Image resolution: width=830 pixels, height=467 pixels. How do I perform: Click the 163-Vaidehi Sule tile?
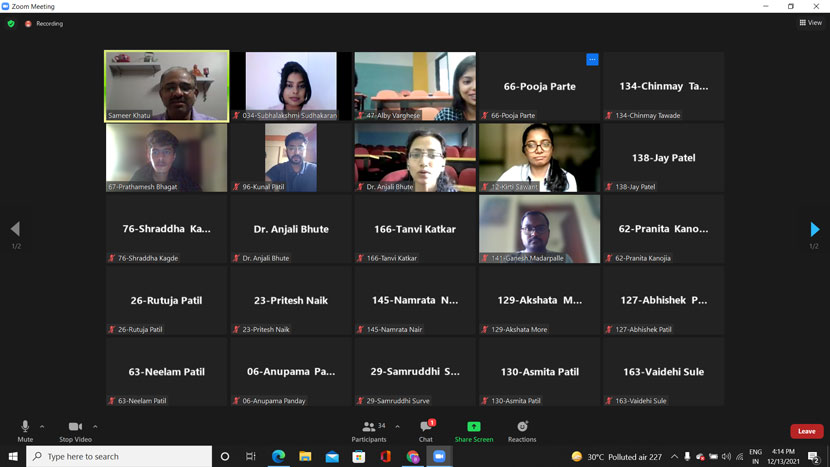click(663, 372)
